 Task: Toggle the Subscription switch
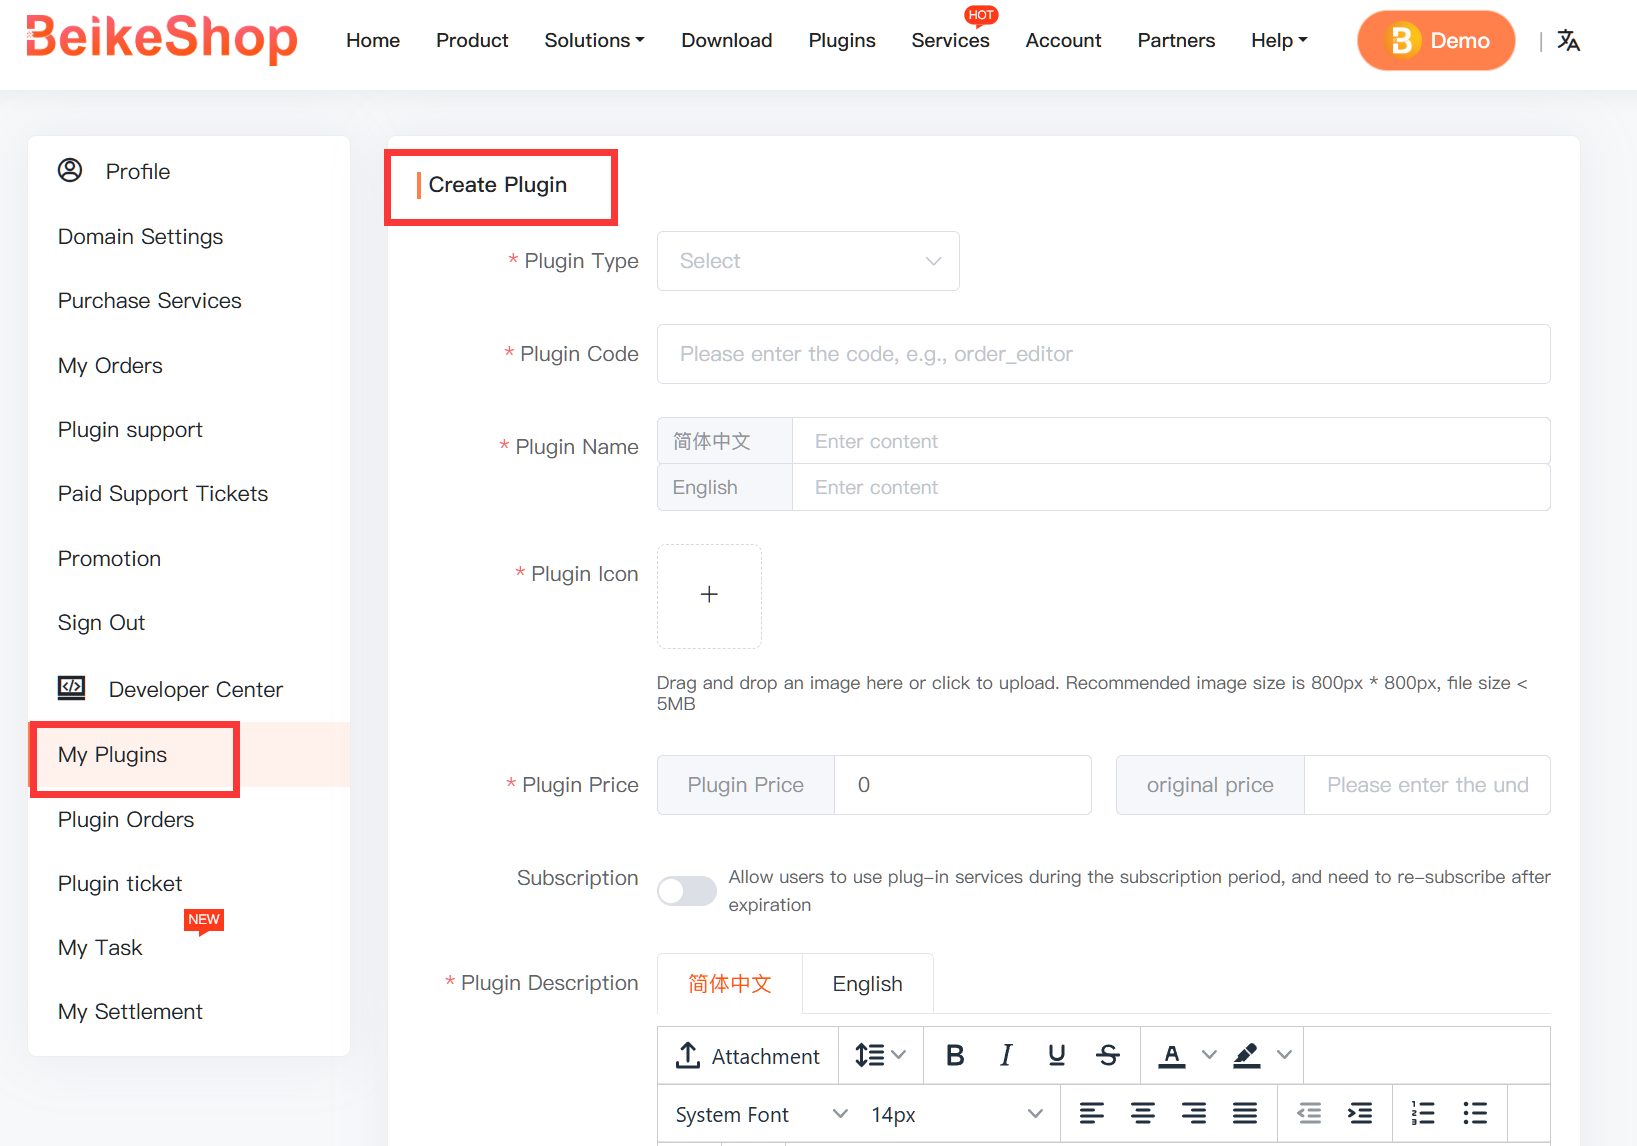[687, 891]
